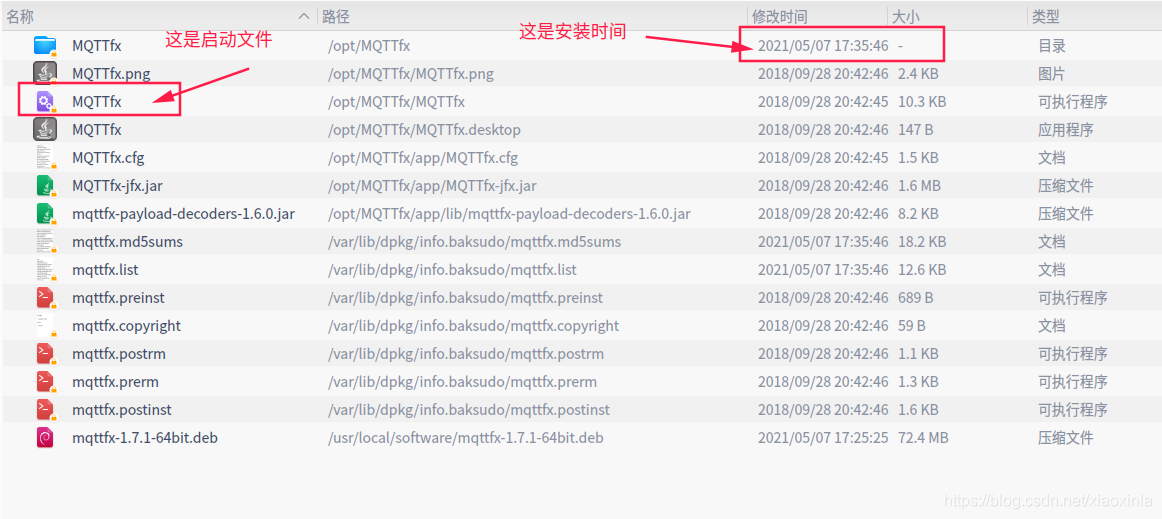Click the MQTTfx-jfx.jar archive icon
This screenshot has height=519, width=1162.
pyautogui.click(x=45, y=185)
